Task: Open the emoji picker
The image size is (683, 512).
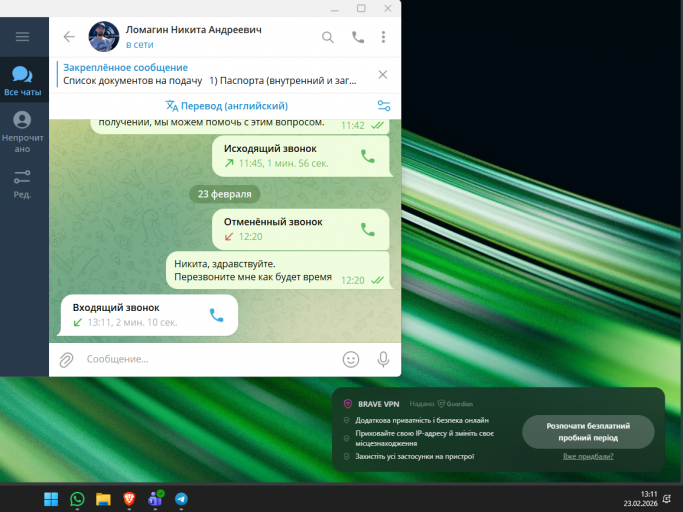Action: pyautogui.click(x=351, y=359)
